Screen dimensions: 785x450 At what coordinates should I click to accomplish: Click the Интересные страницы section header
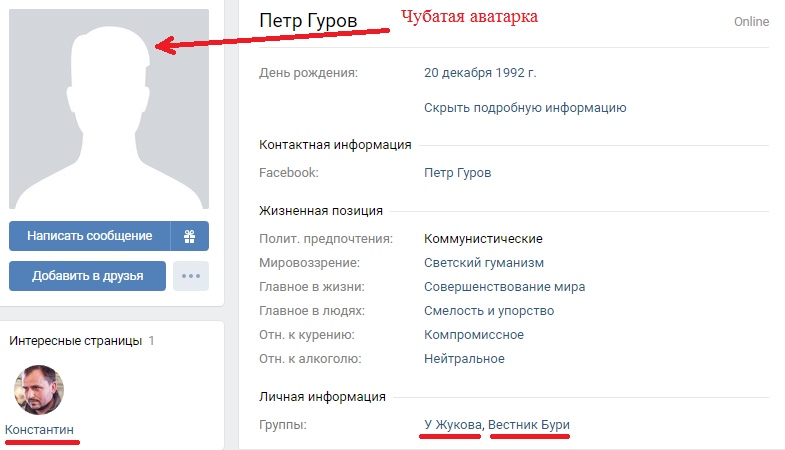coord(76,341)
